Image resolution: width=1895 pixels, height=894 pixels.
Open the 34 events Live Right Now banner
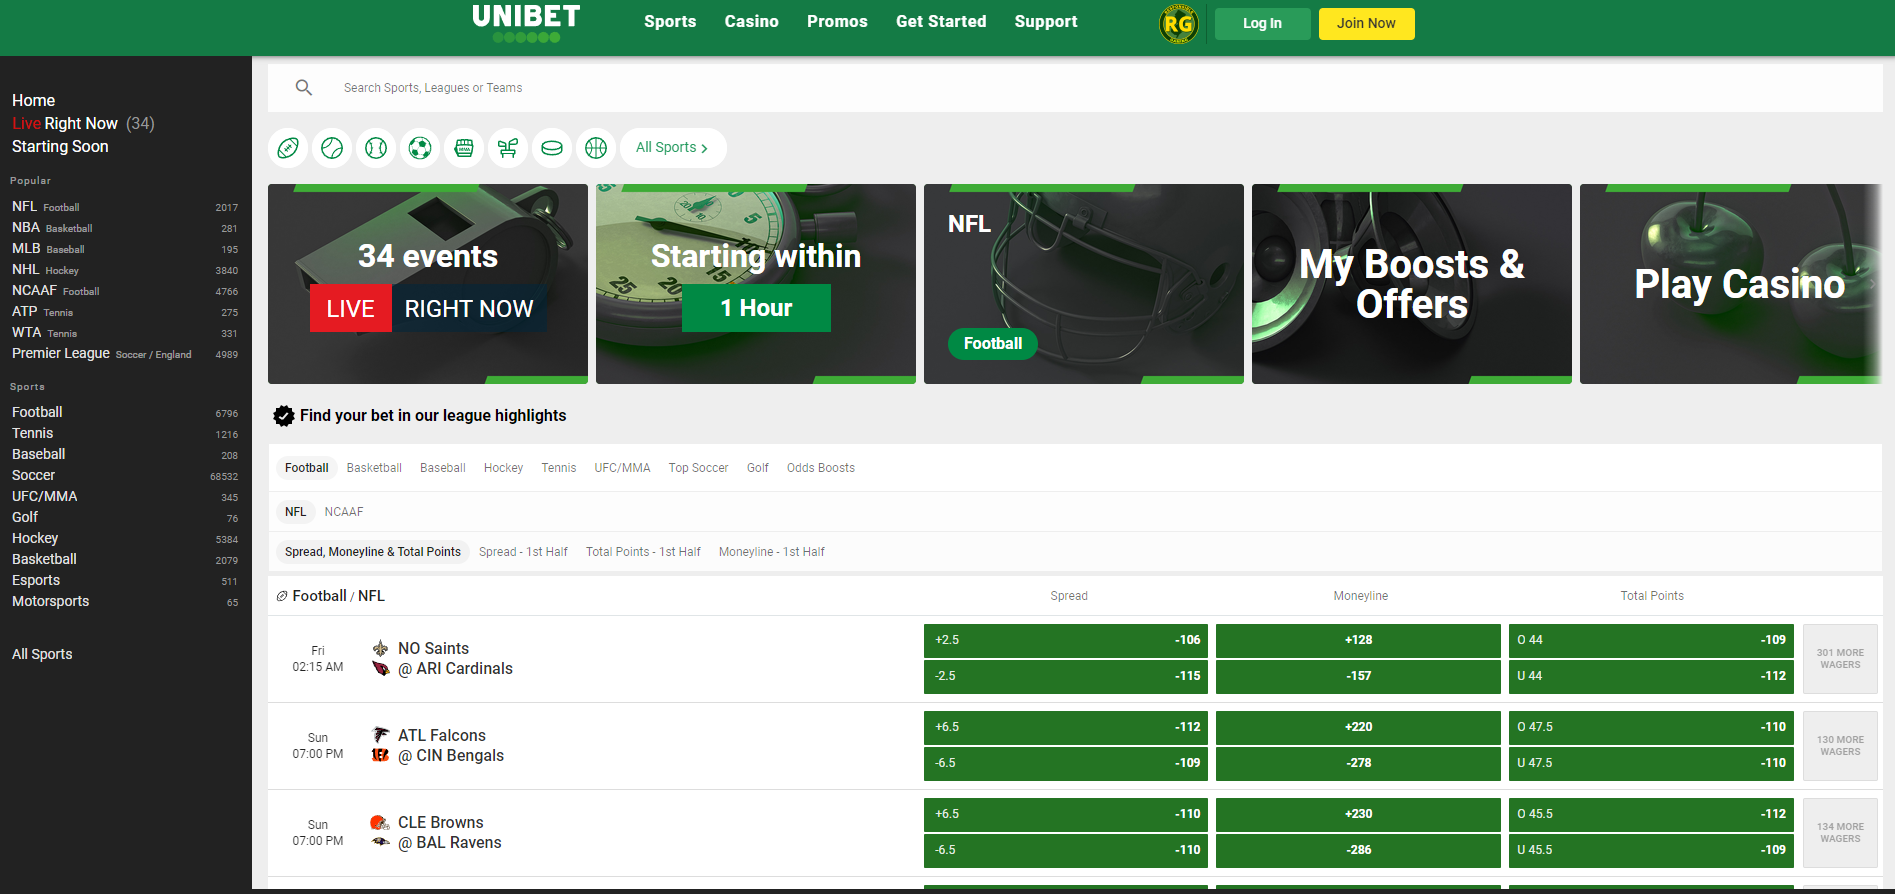coord(428,284)
